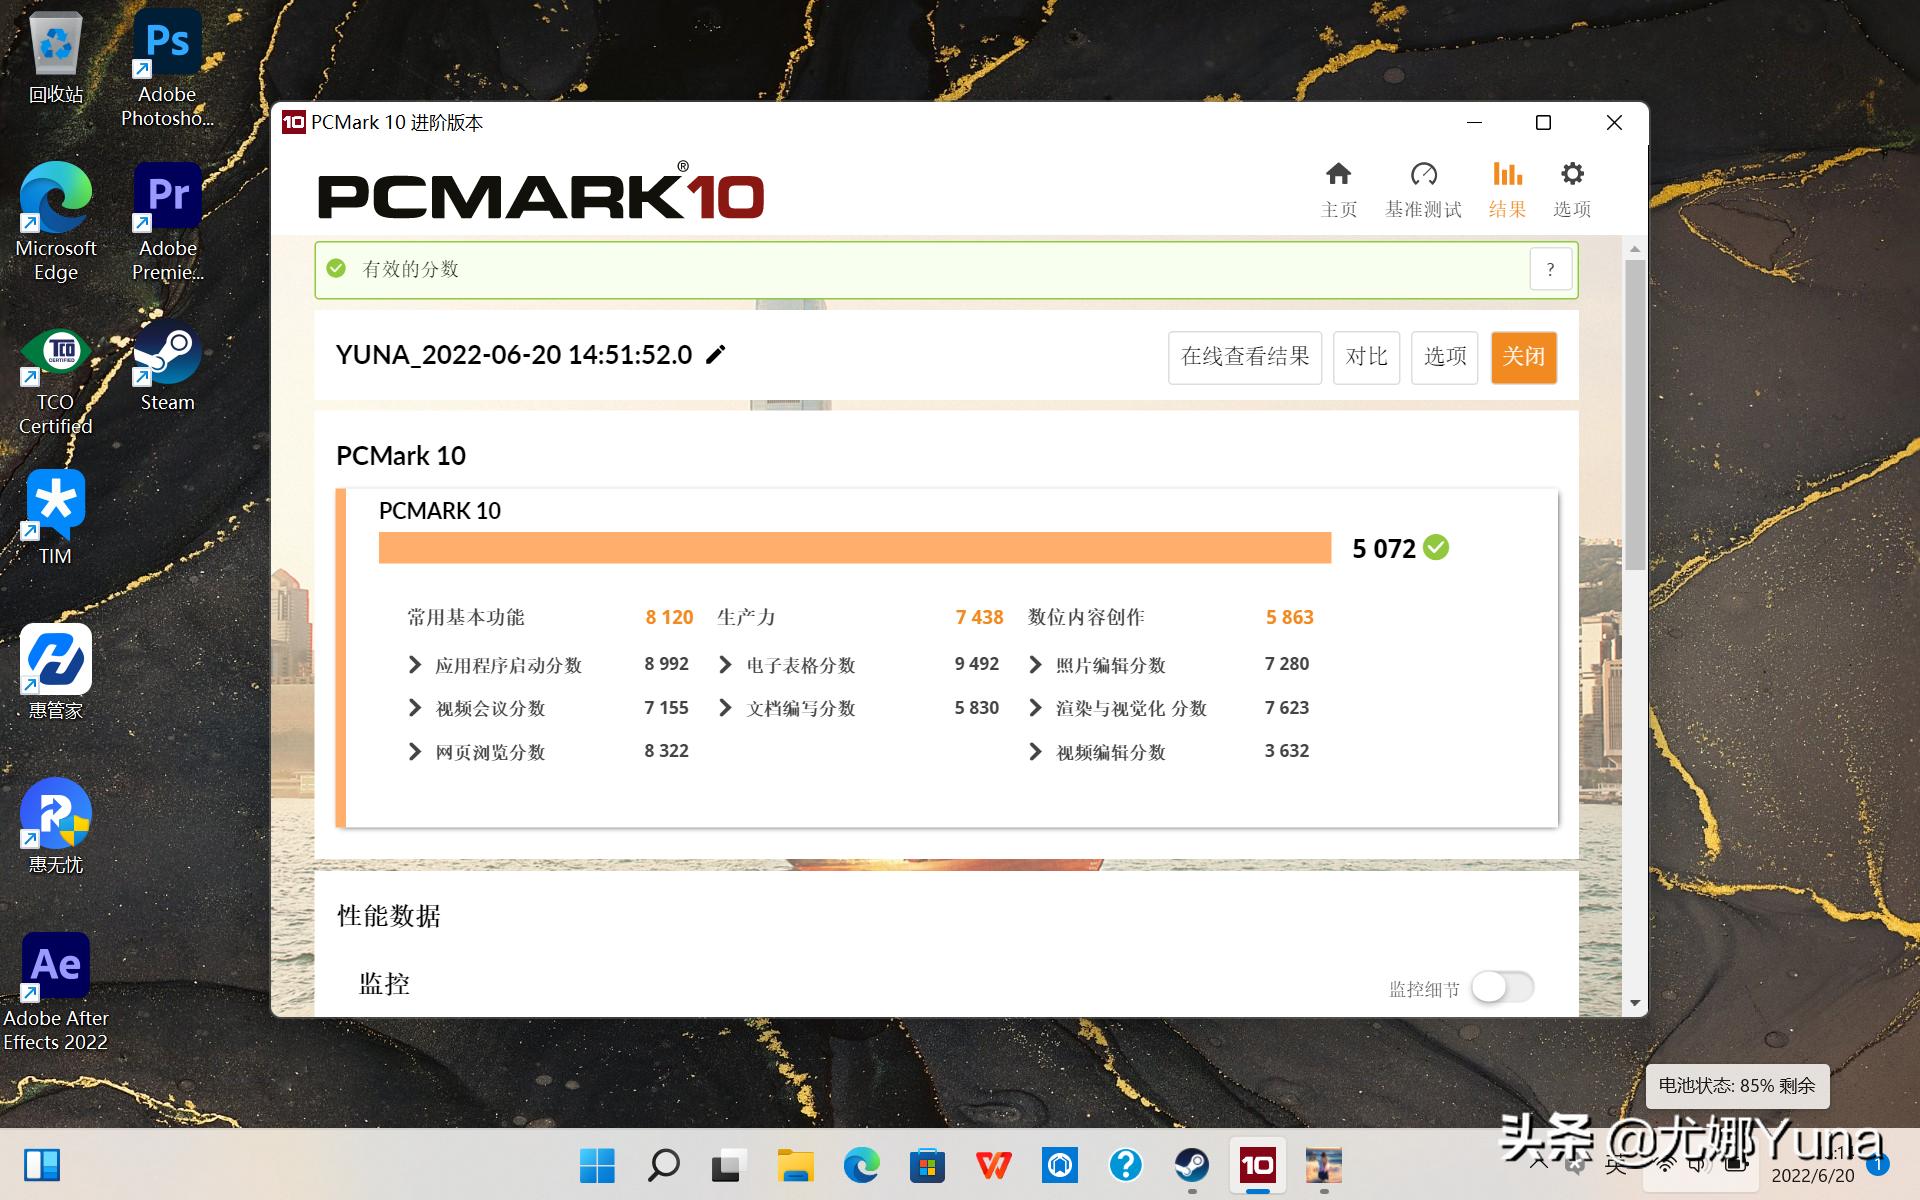This screenshot has width=1920, height=1200.
Task: Expand 电子表格分数 spreadsheet score row
Action: (x=725, y=665)
